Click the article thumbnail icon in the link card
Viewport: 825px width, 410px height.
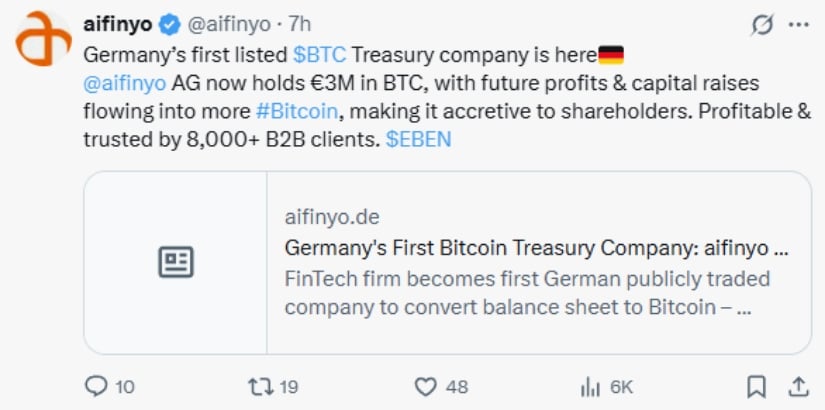click(176, 262)
